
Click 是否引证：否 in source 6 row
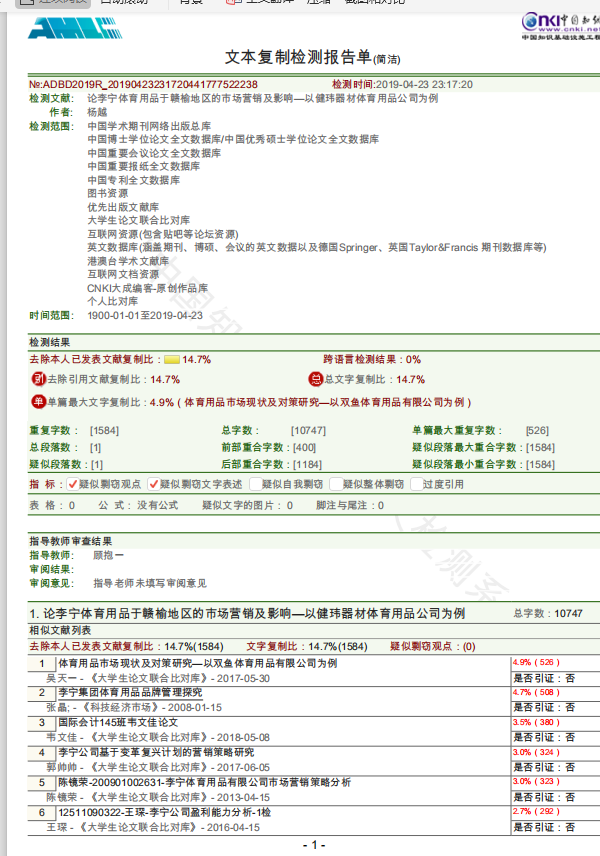(544, 827)
